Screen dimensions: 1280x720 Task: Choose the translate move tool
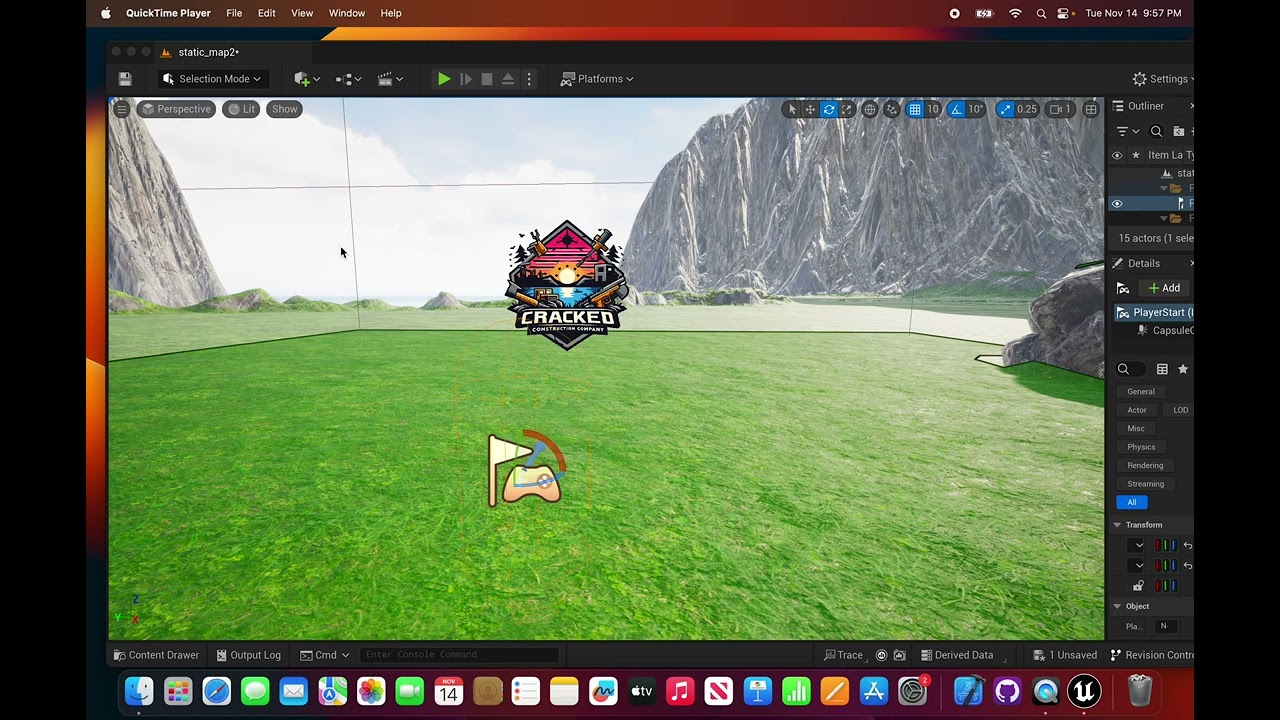click(810, 109)
